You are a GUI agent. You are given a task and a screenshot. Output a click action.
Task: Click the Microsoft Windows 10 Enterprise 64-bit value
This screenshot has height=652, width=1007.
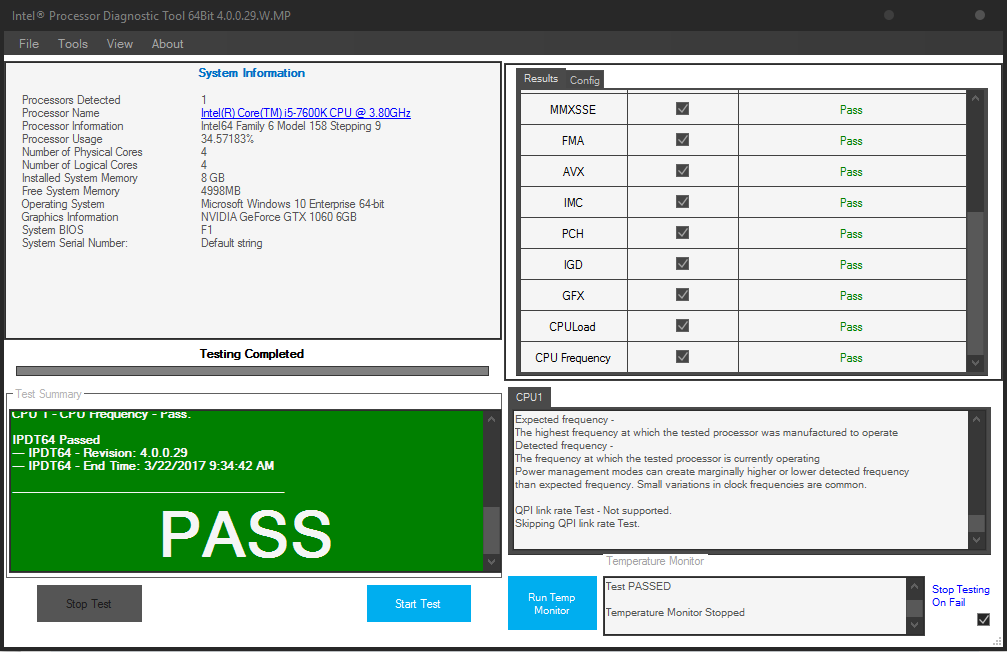pos(293,204)
